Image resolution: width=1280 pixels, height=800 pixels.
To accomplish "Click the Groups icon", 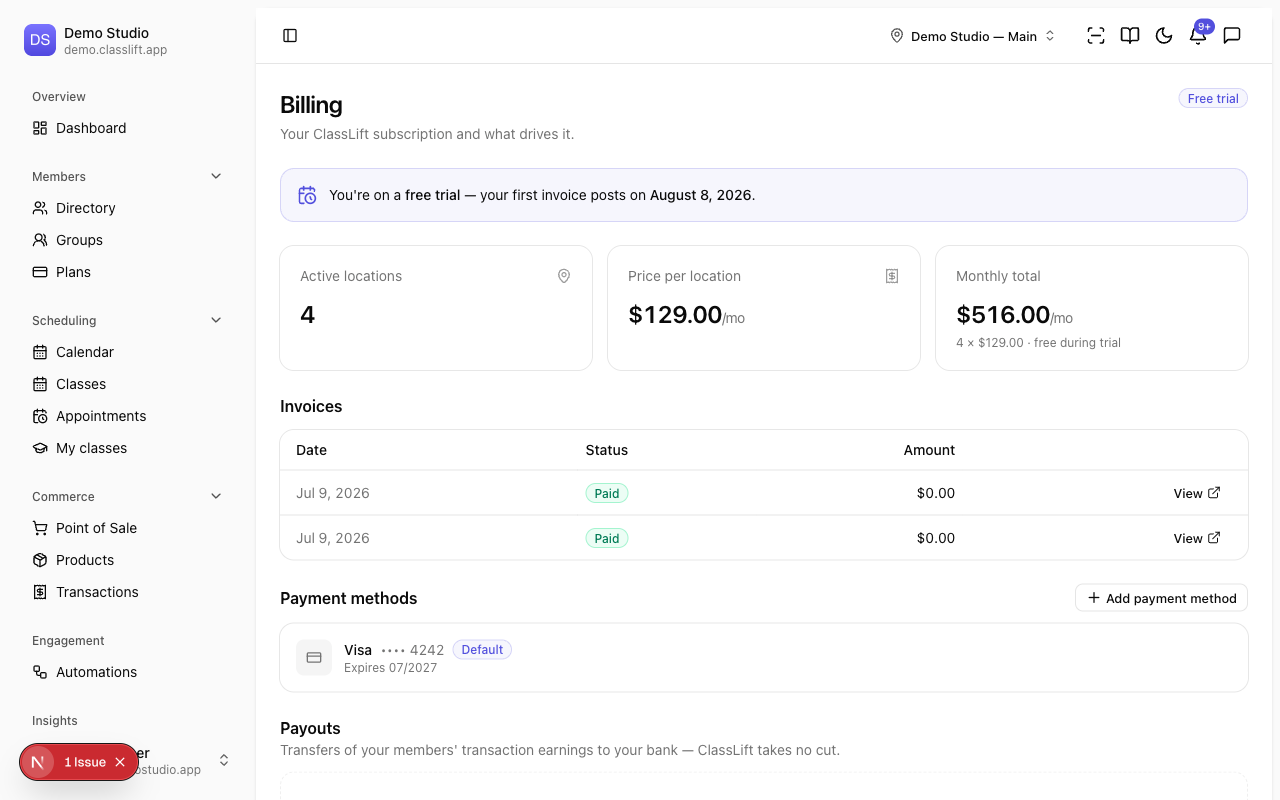I will tap(40, 240).
